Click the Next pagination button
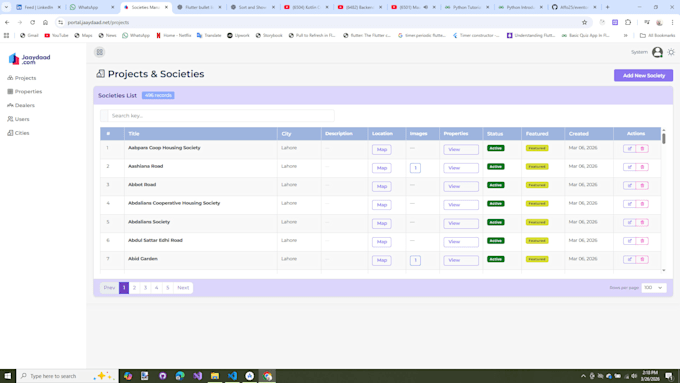 183,288
